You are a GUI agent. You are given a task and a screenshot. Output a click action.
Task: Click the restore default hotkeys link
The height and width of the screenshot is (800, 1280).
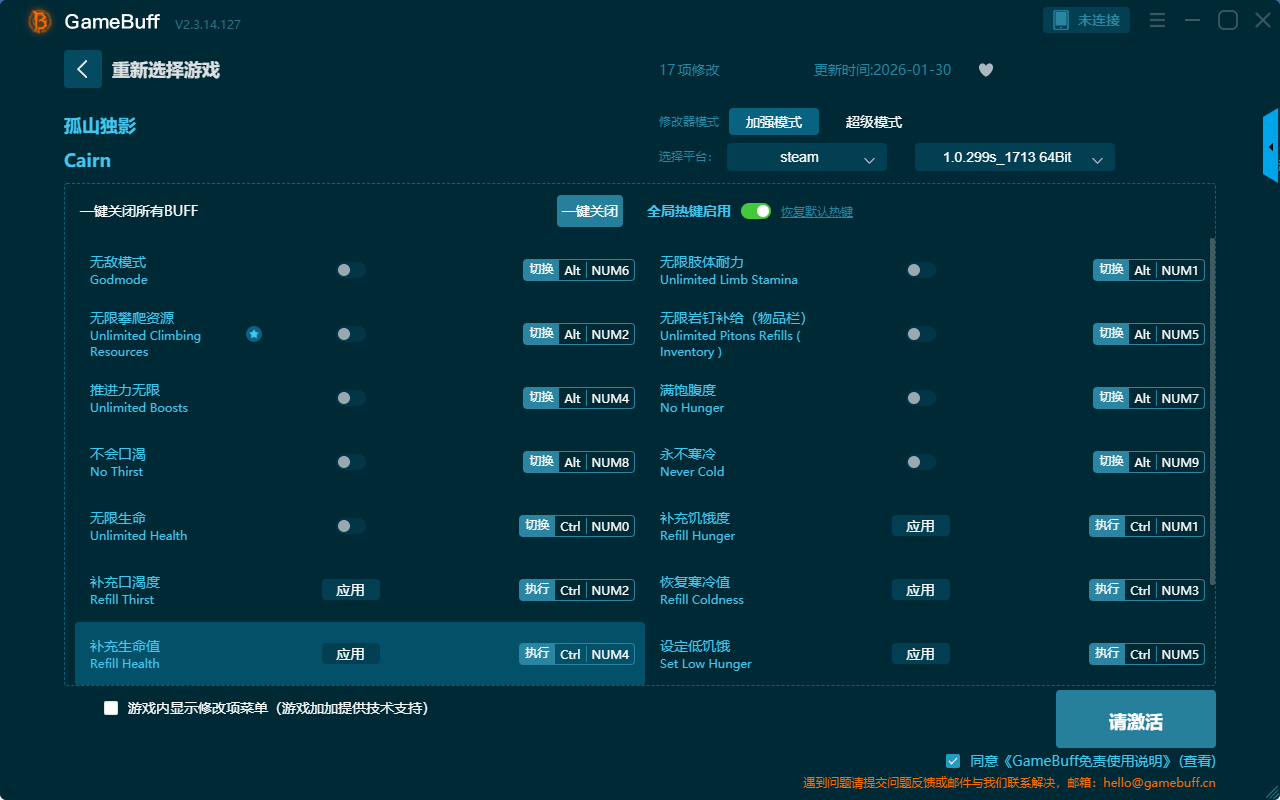click(816, 212)
